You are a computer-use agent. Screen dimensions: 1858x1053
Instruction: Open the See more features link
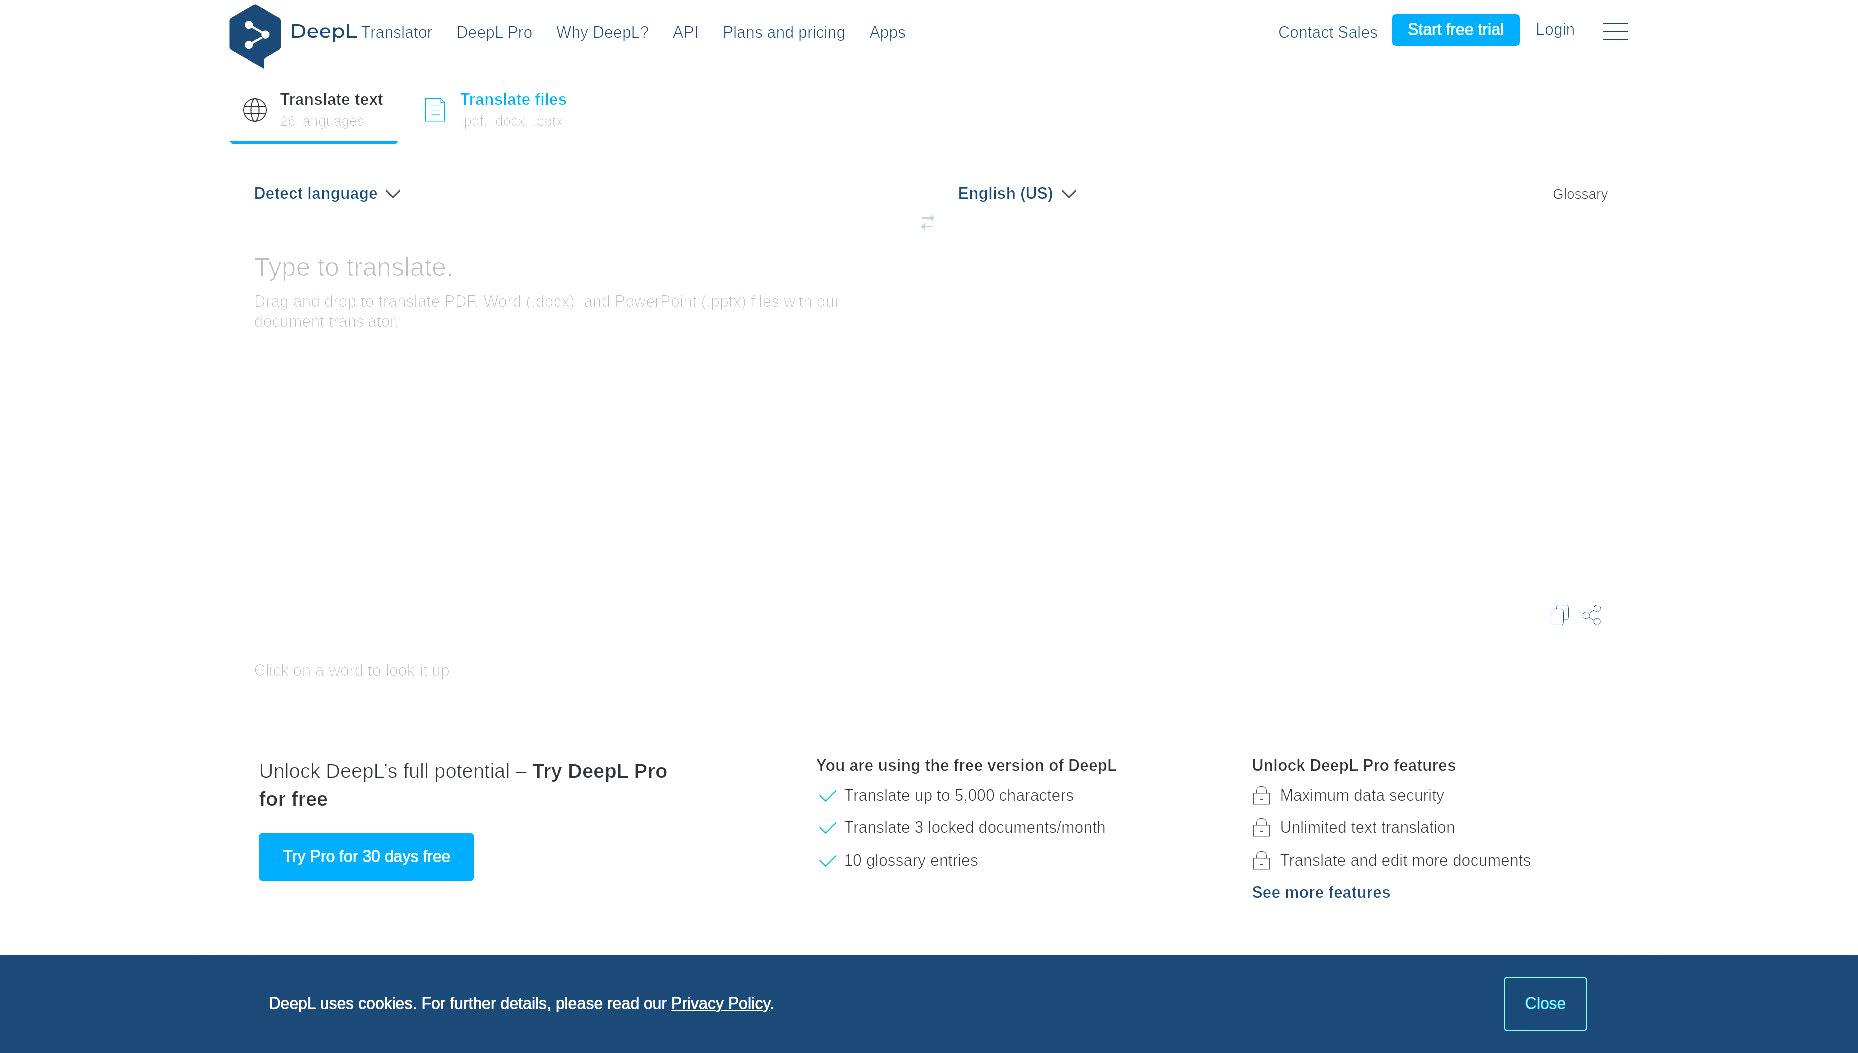pyautogui.click(x=1321, y=893)
